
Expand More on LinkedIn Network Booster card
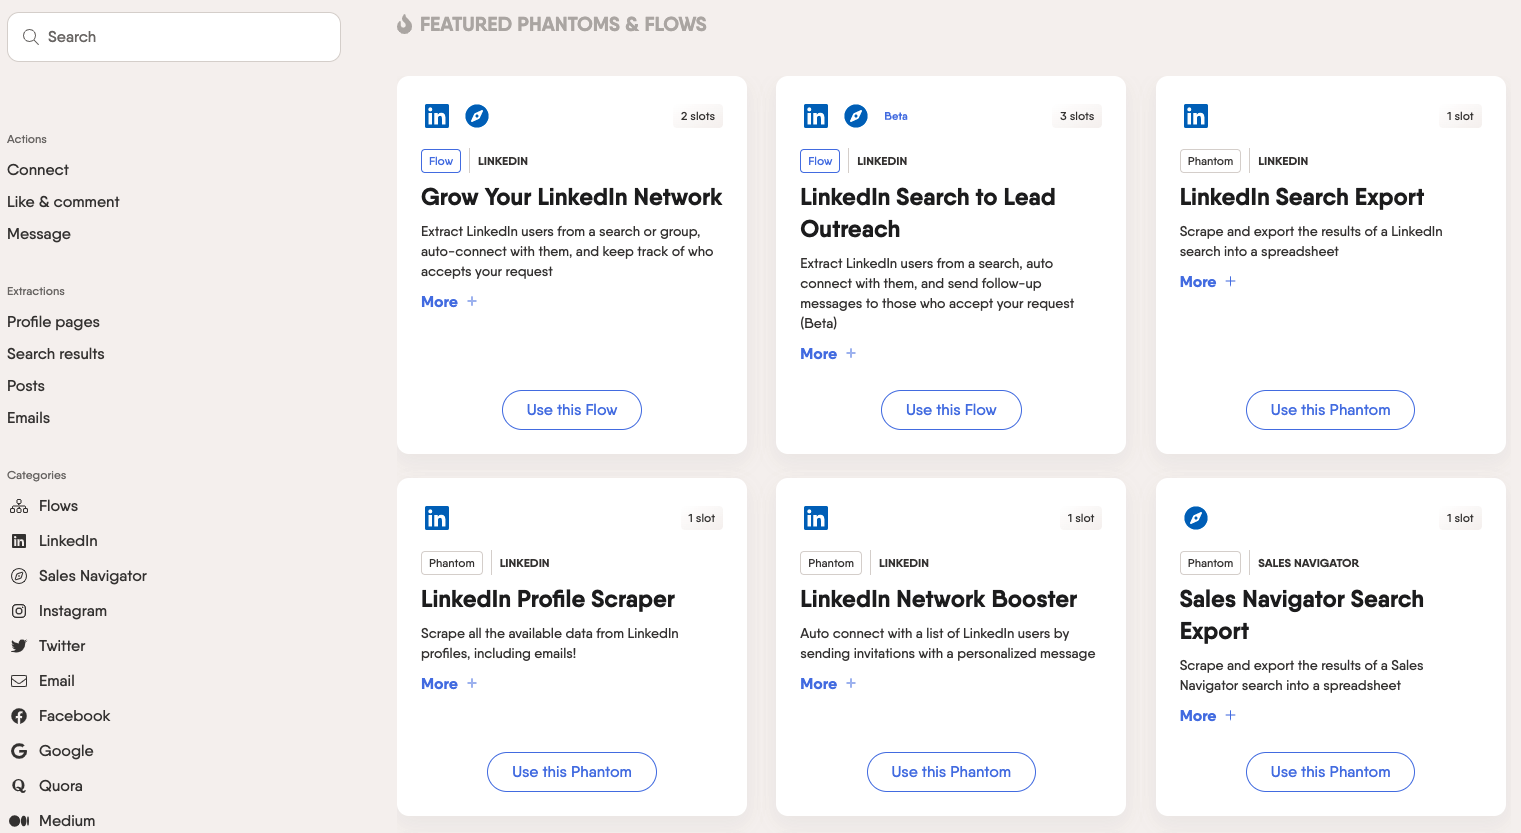pyautogui.click(x=828, y=684)
